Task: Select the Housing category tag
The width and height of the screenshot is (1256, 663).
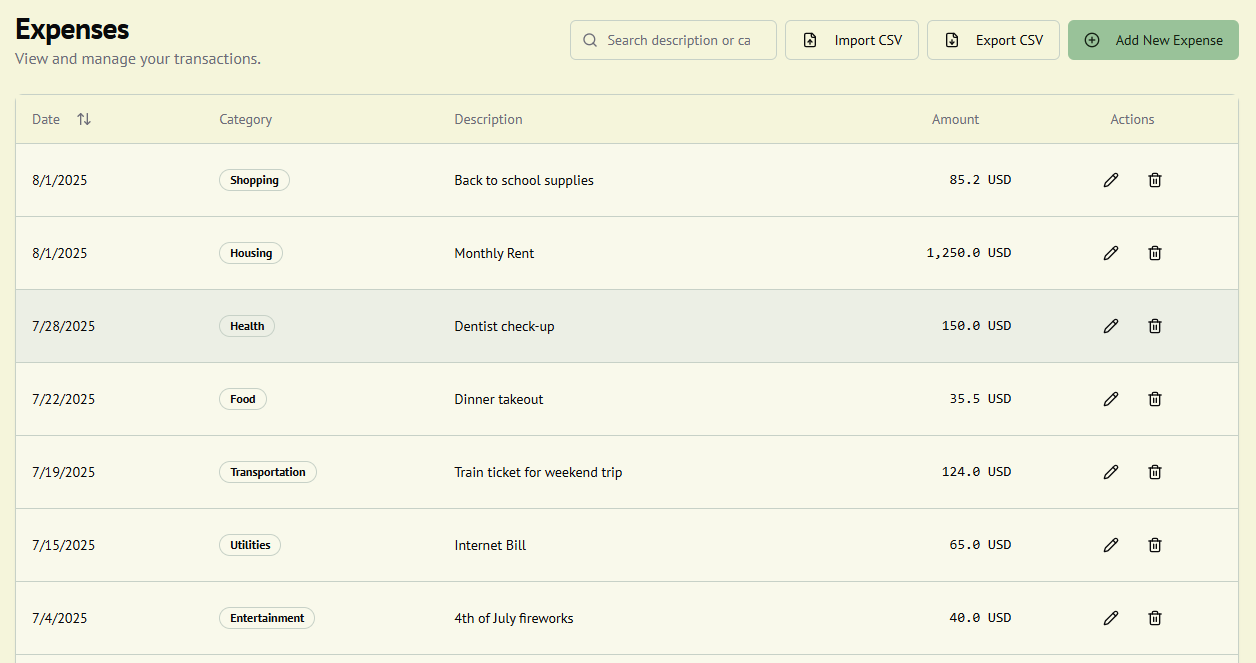Action: point(251,253)
